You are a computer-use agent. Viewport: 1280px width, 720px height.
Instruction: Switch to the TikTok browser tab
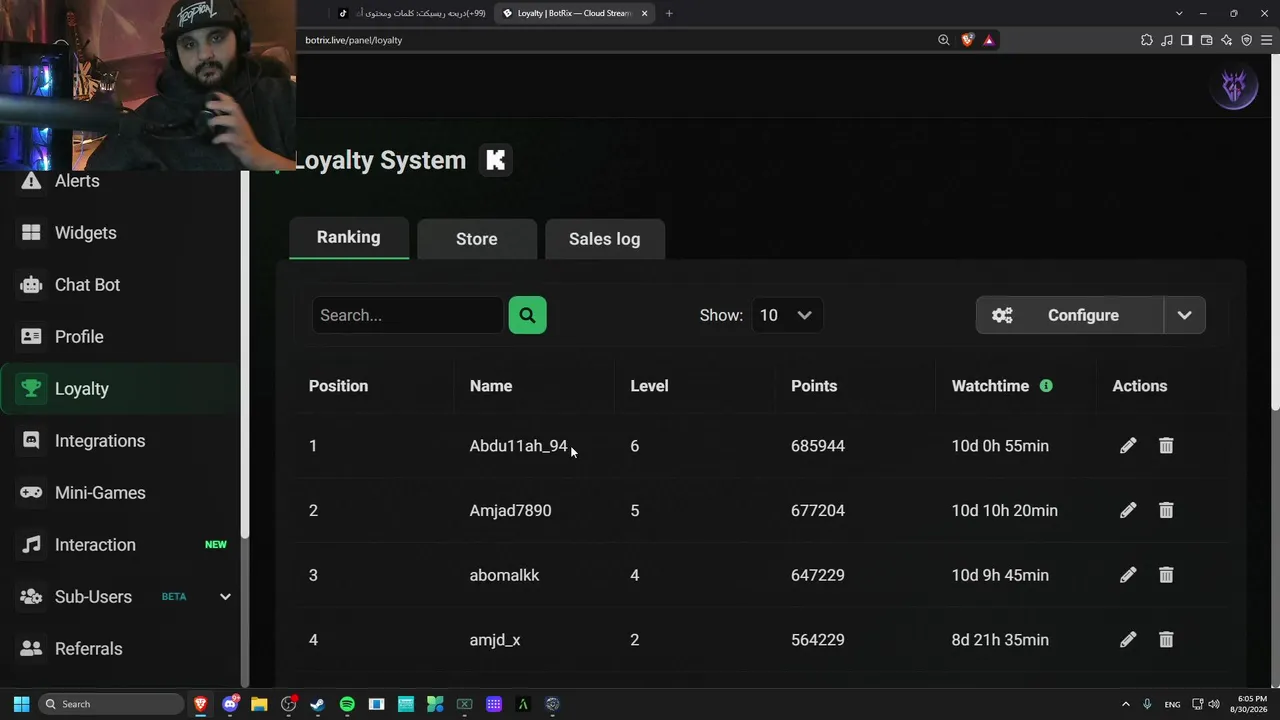click(x=411, y=13)
